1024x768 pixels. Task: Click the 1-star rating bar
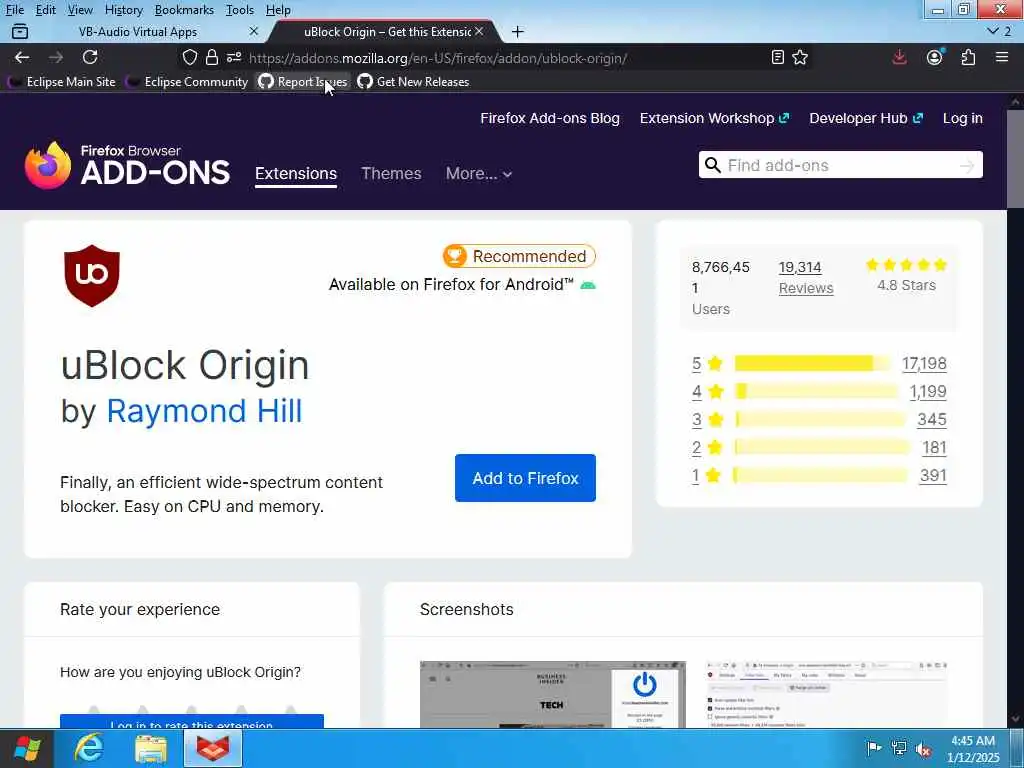click(x=821, y=475)
